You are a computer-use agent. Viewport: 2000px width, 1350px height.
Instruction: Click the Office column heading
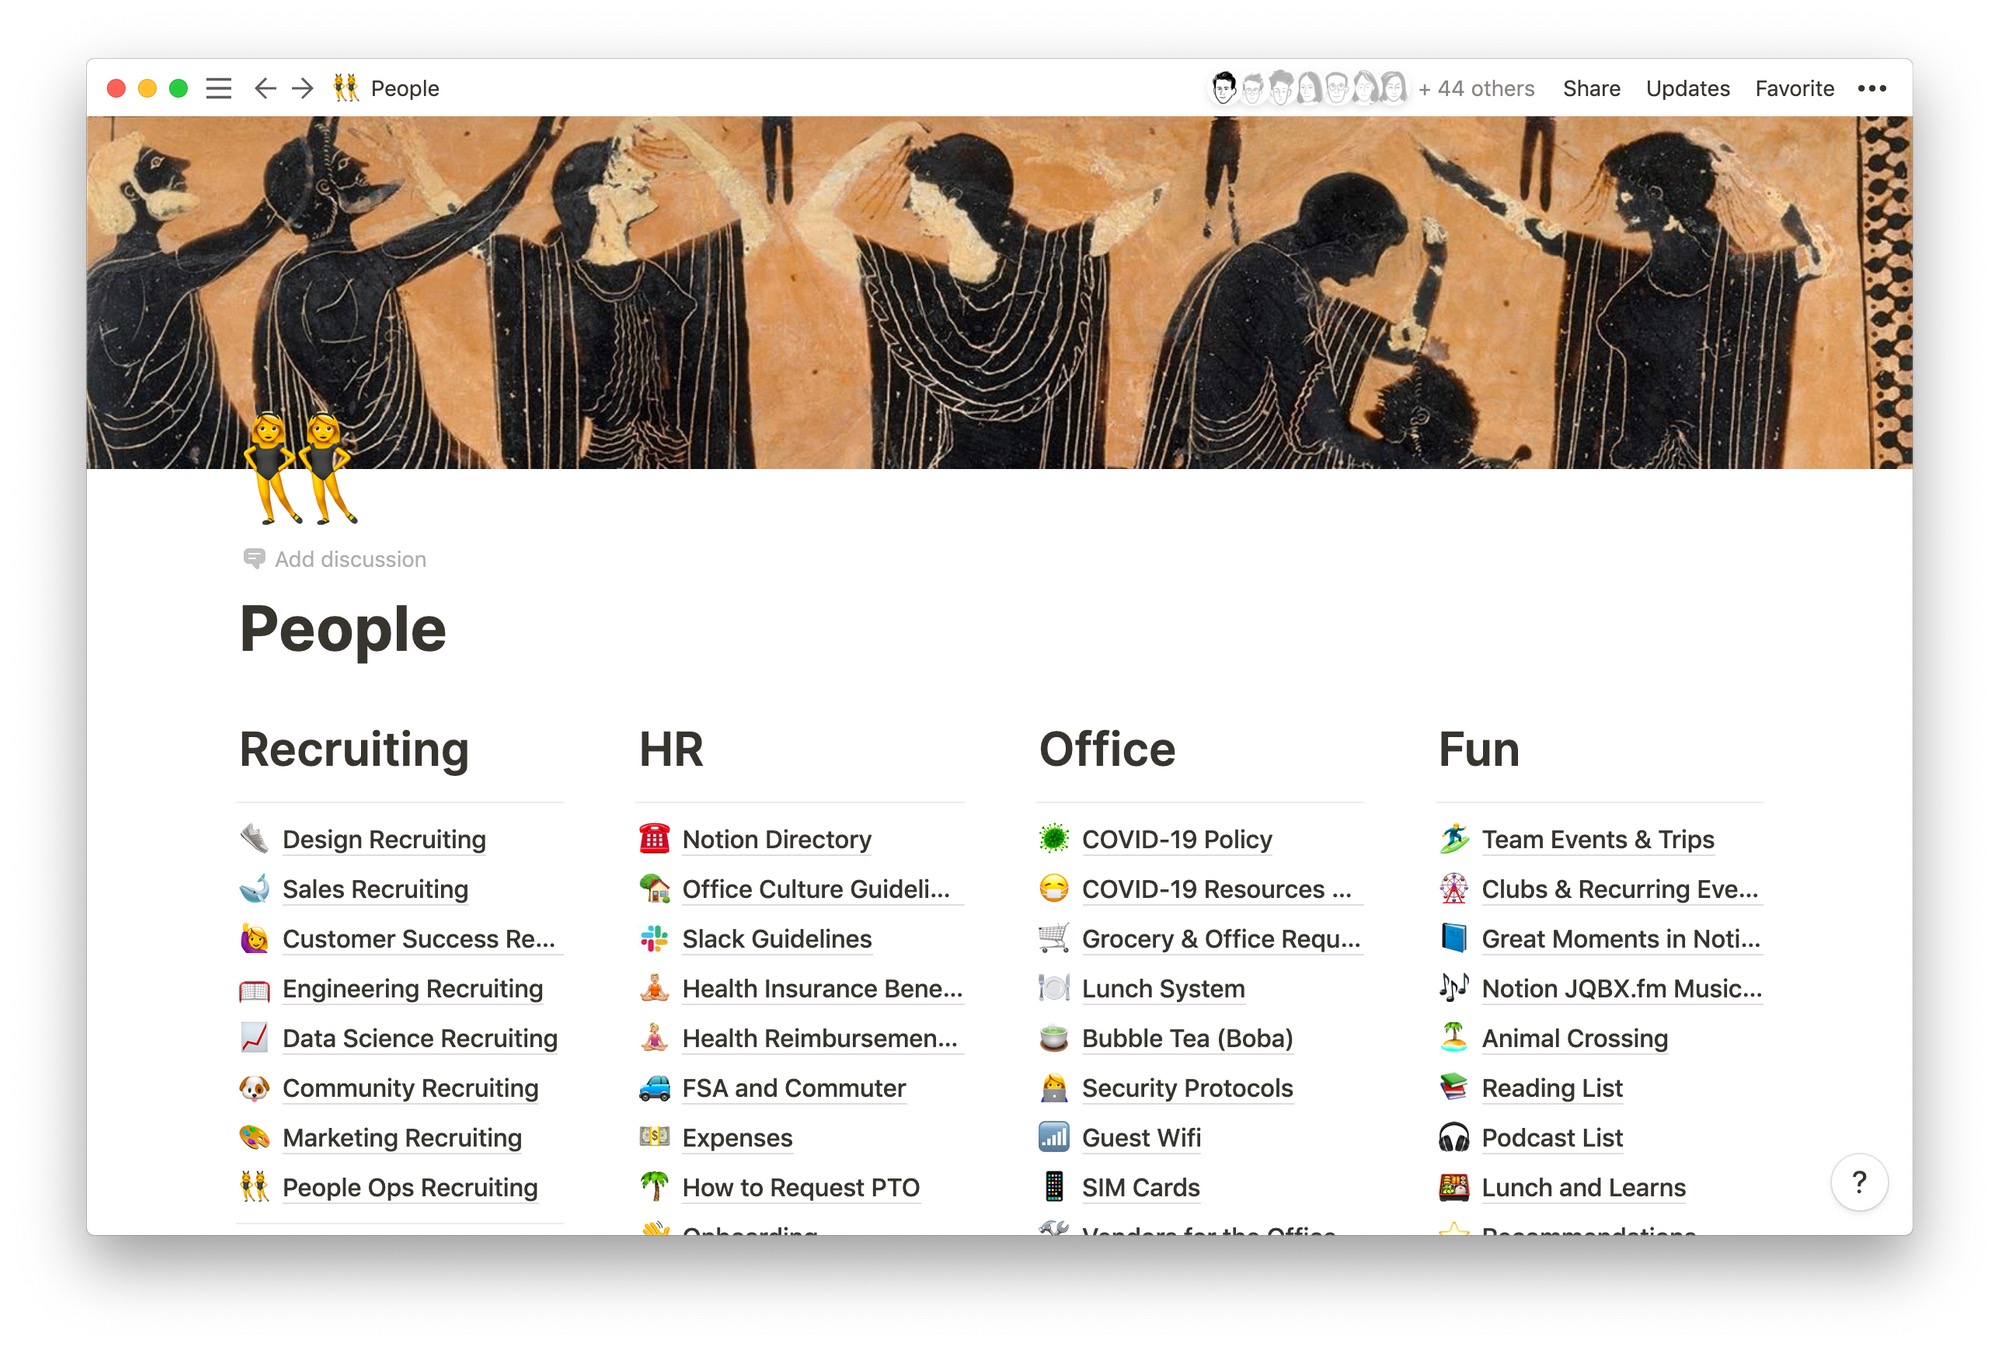pos(1107,749)
